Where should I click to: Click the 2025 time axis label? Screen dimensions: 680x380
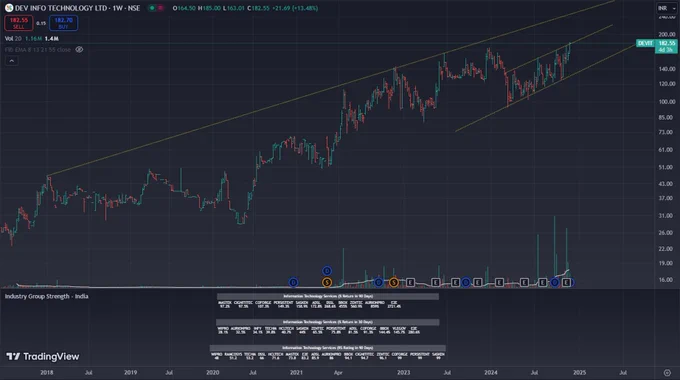point(579,373)
